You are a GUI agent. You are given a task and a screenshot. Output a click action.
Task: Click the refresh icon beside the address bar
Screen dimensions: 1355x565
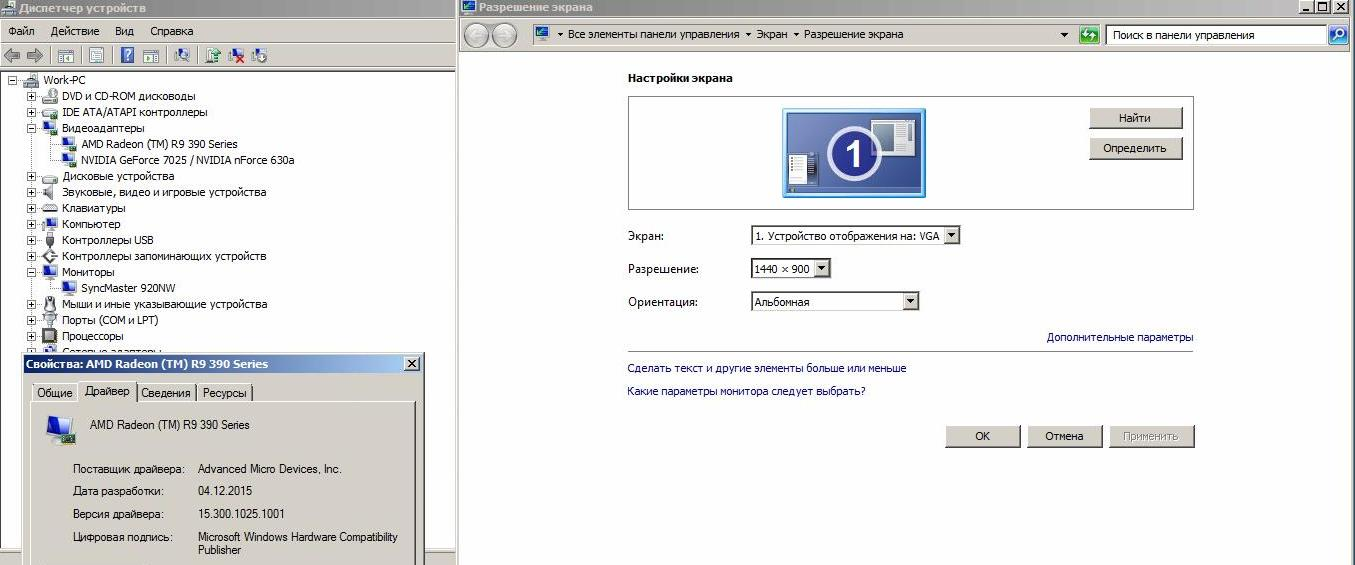(1089, 35)
